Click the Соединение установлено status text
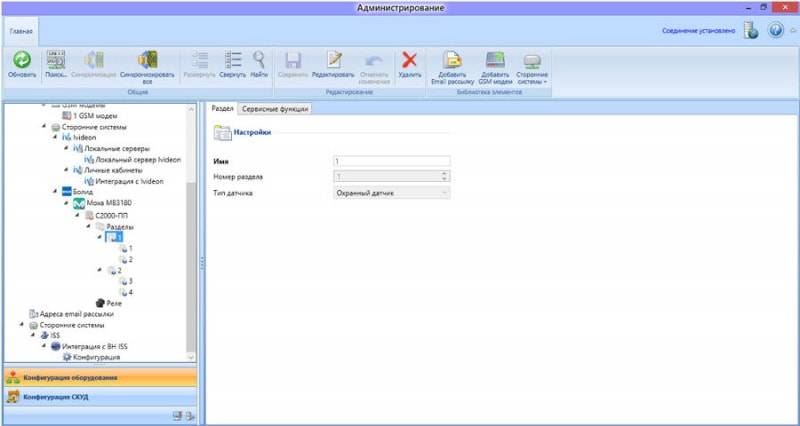The height and width of the screenshot is (426, 800). pyautogui.click(x=698, y=31)
